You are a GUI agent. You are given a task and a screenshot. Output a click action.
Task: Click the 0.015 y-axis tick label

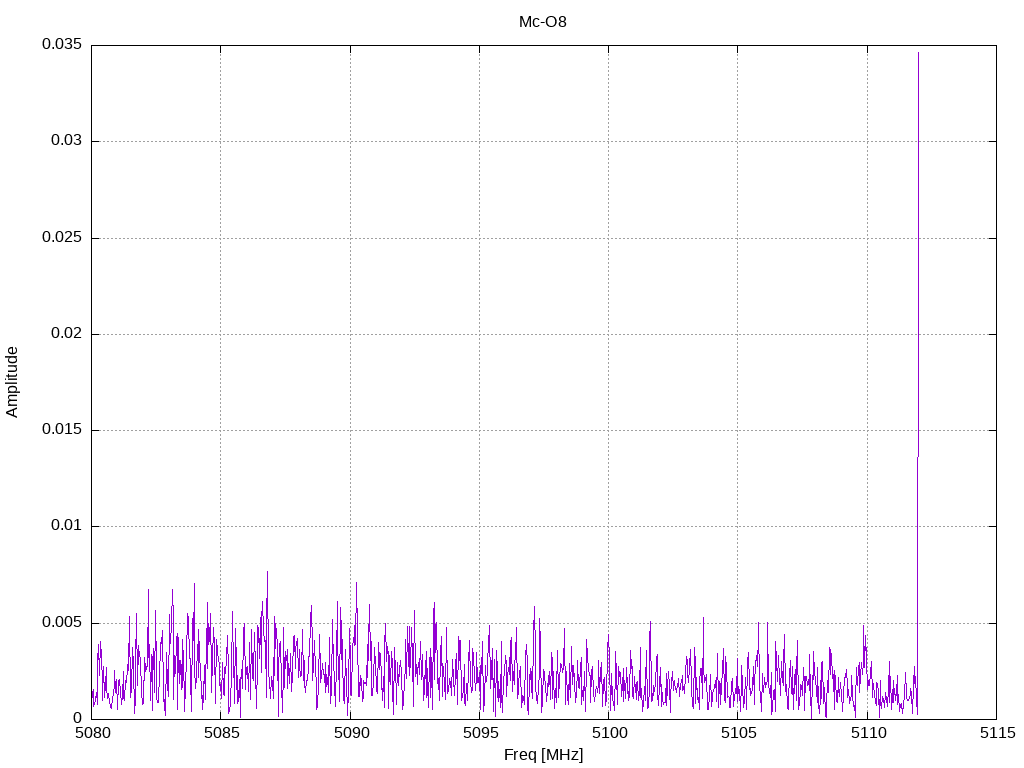point(61,430)
